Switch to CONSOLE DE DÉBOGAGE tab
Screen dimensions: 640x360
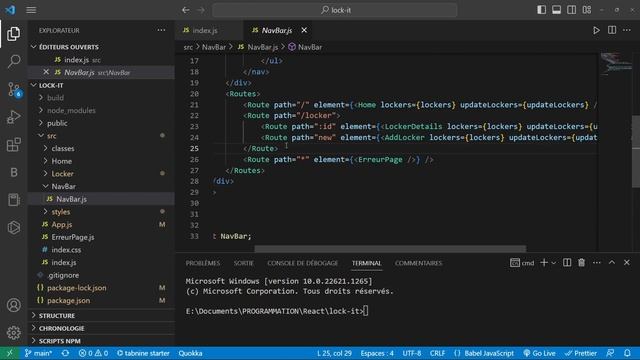click(302, 263)
